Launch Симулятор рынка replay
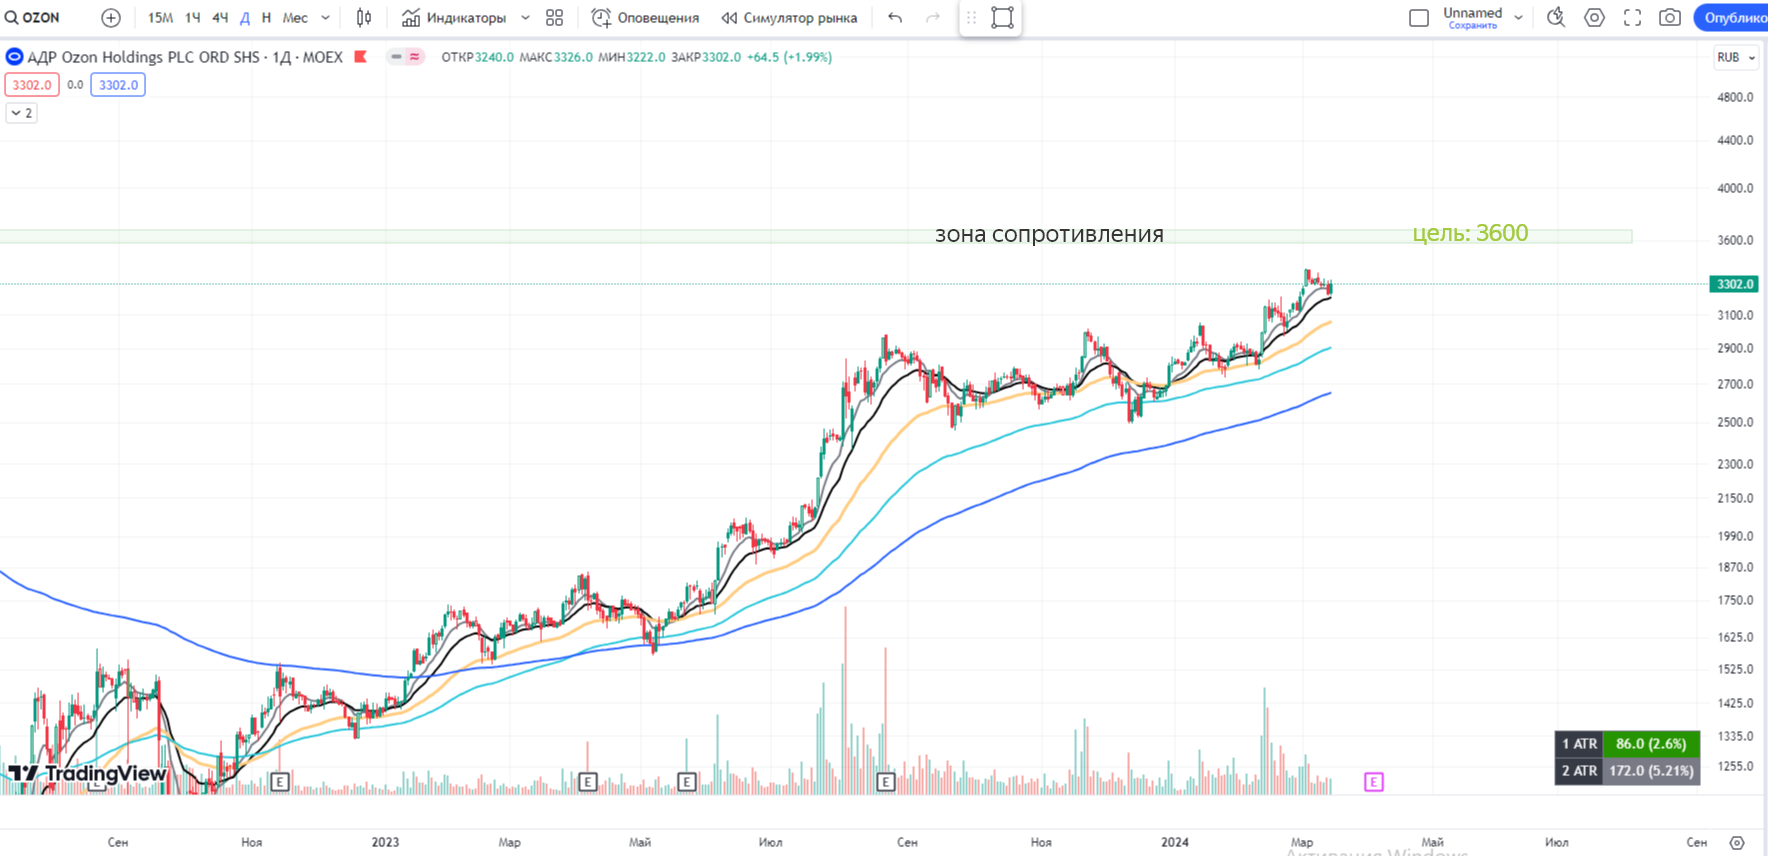Screen dimensions: 1768x856 790,18
